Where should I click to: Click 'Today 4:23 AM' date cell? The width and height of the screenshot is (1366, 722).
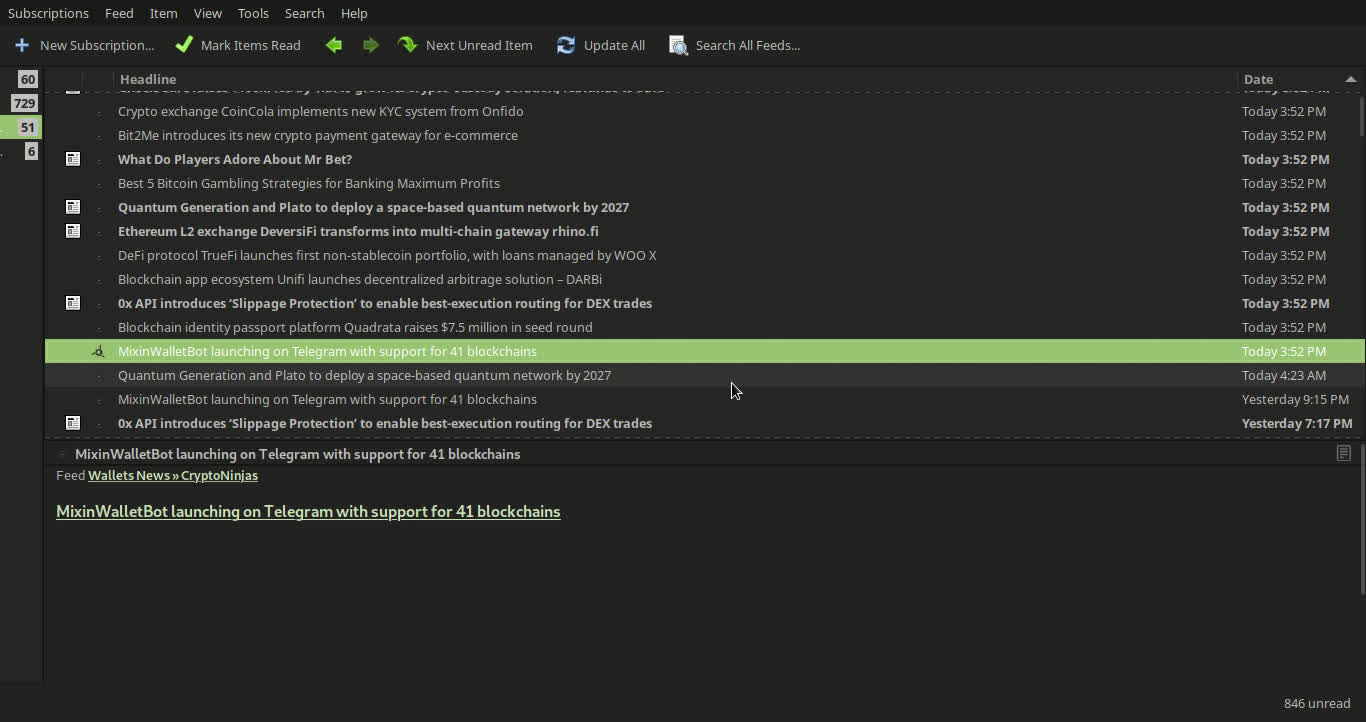(x=1284, y=375)
